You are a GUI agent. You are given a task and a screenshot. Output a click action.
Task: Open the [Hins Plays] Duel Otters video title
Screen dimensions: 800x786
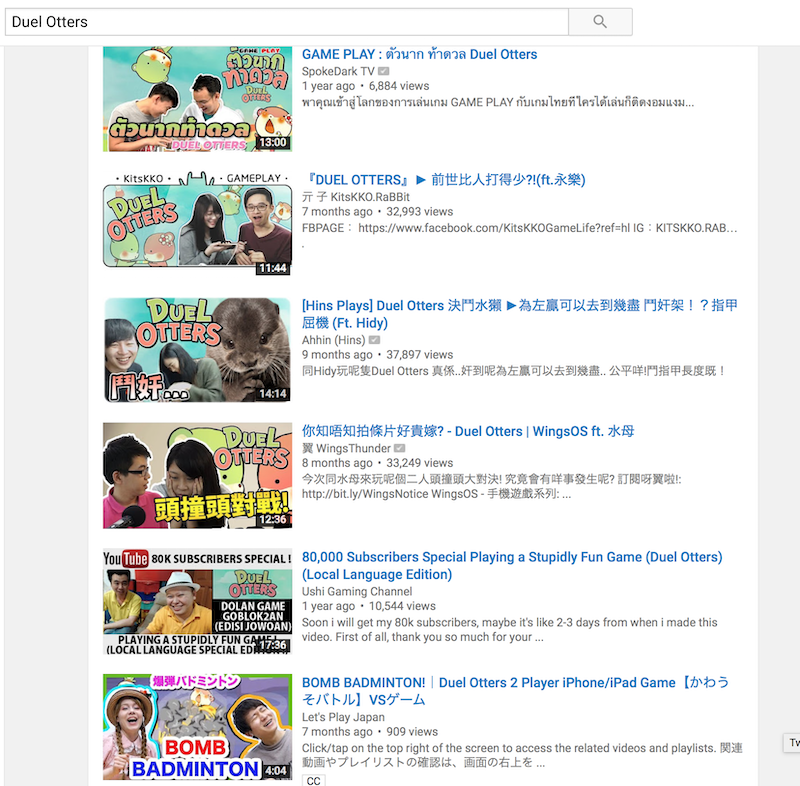pyautogui.click(x=519, y=314)
